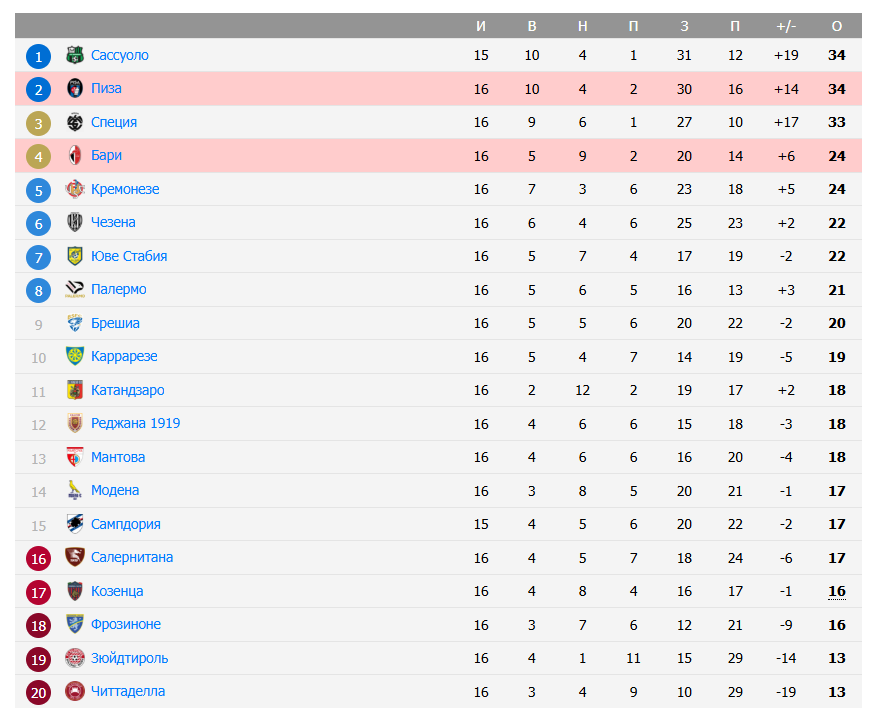Click the Sassuolo club crest icon
The width and height of the screenshot is (872, 721).
click(75, 55)
